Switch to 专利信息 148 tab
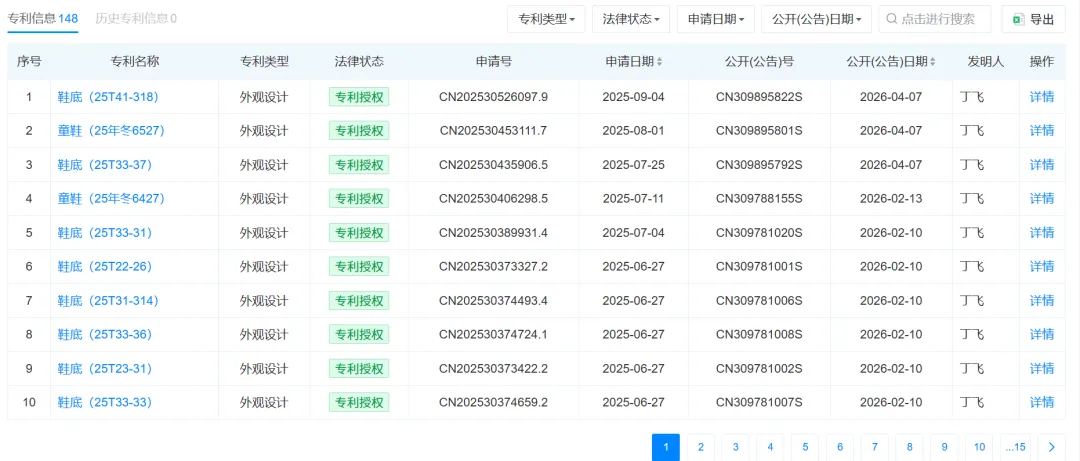This screenshot has height=461, width=1080. tap(43, 19)
